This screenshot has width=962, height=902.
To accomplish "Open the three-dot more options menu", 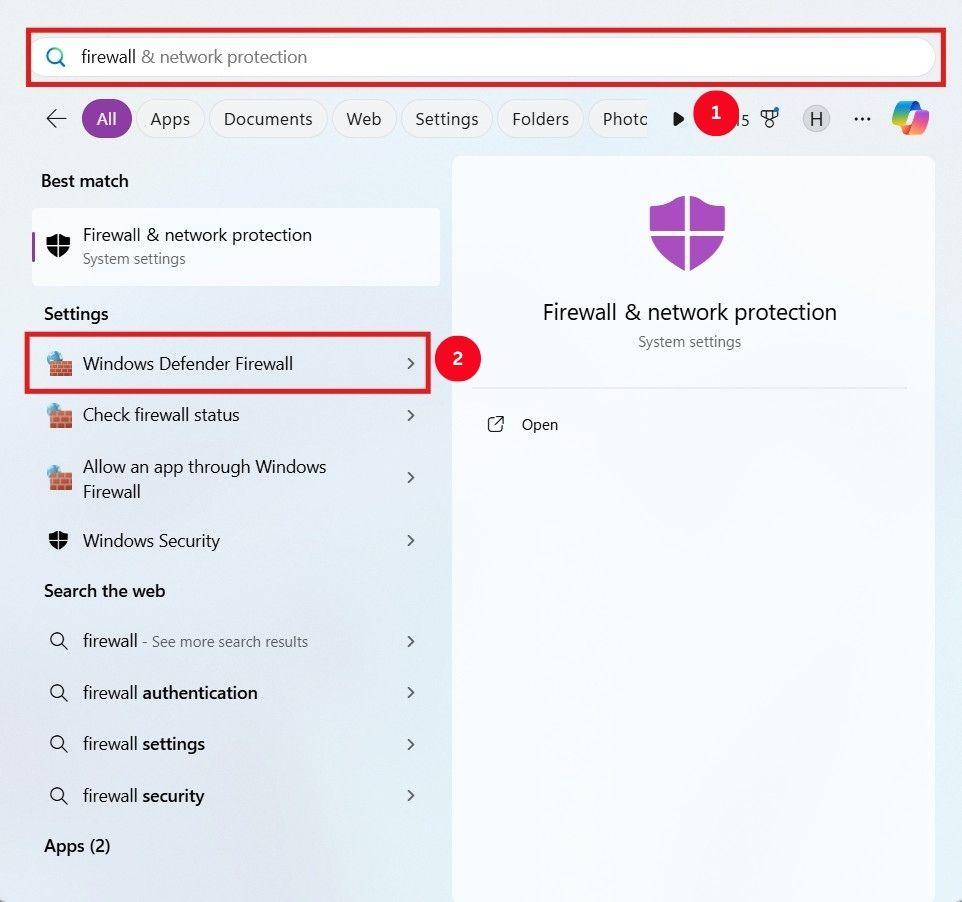I will [862, 119].
